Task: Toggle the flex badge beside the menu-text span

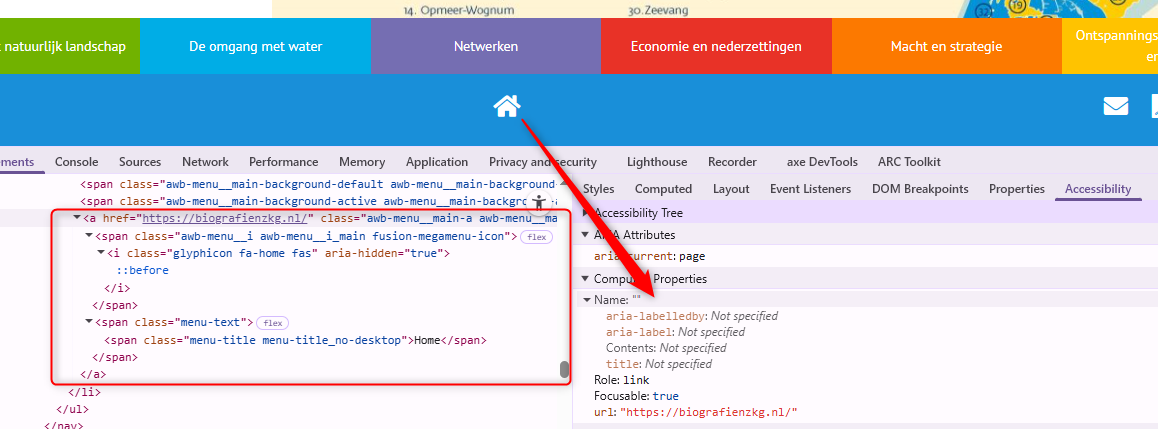Action: click(272, 323)
